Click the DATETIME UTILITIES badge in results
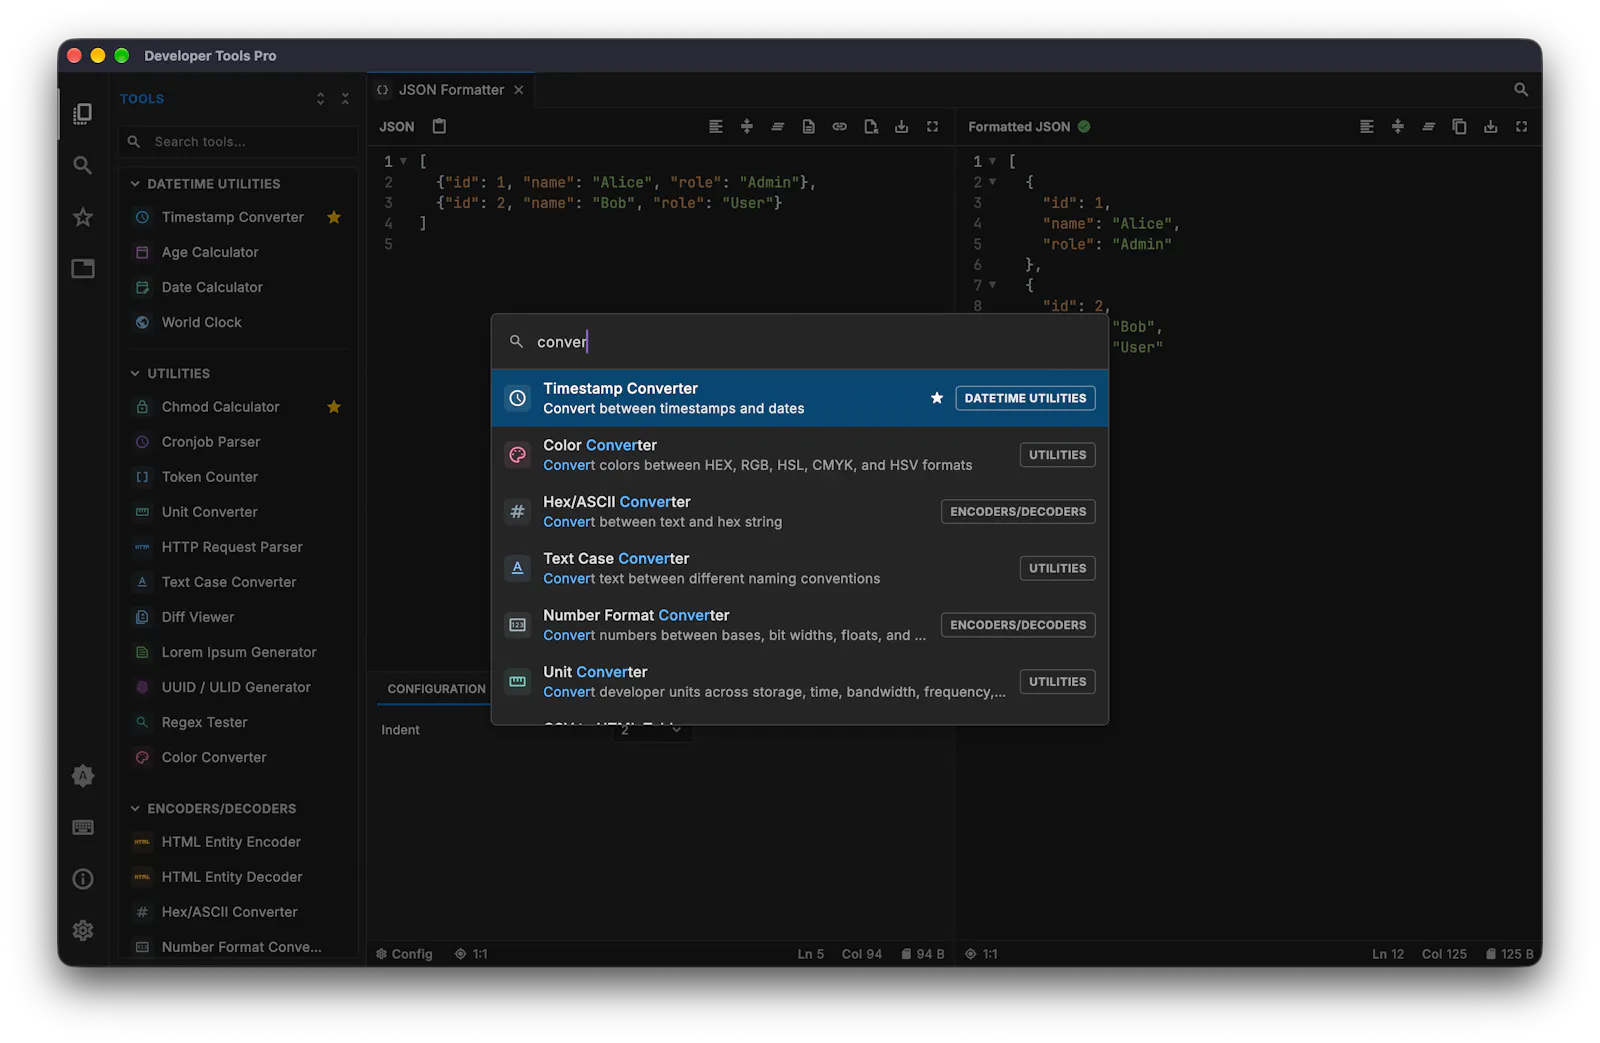This screenshot has width=1600, height=1043. [x=1025, y=398]
